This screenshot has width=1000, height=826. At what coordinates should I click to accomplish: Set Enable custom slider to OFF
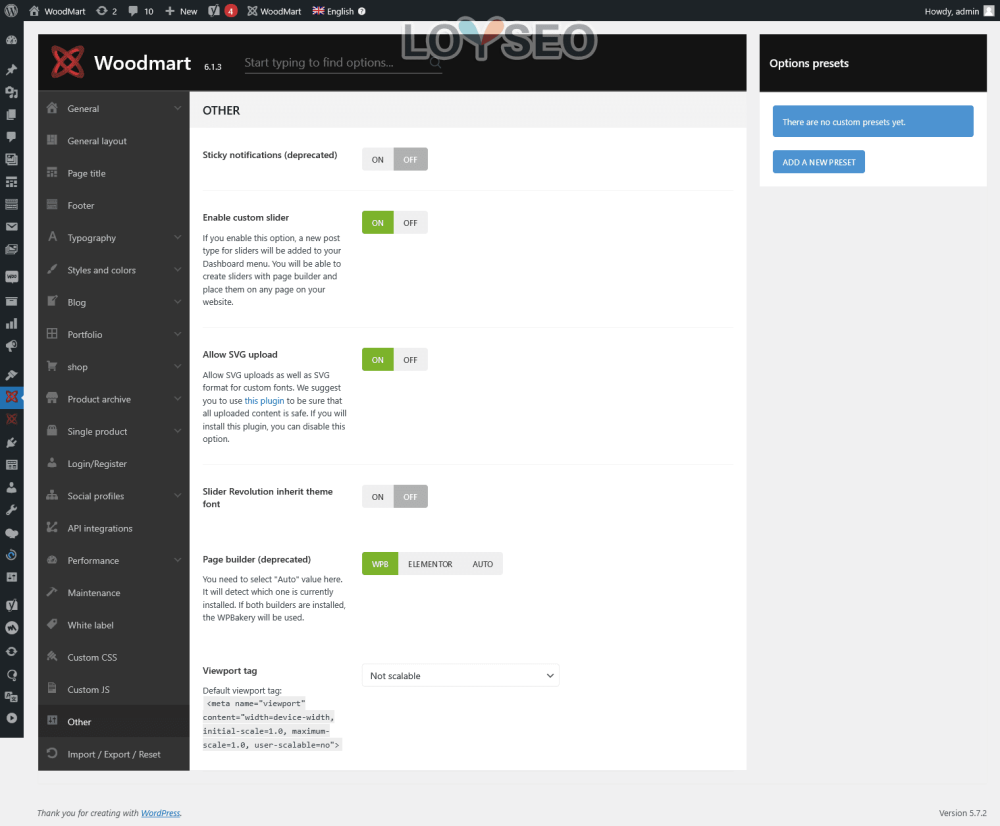point(410,223)
